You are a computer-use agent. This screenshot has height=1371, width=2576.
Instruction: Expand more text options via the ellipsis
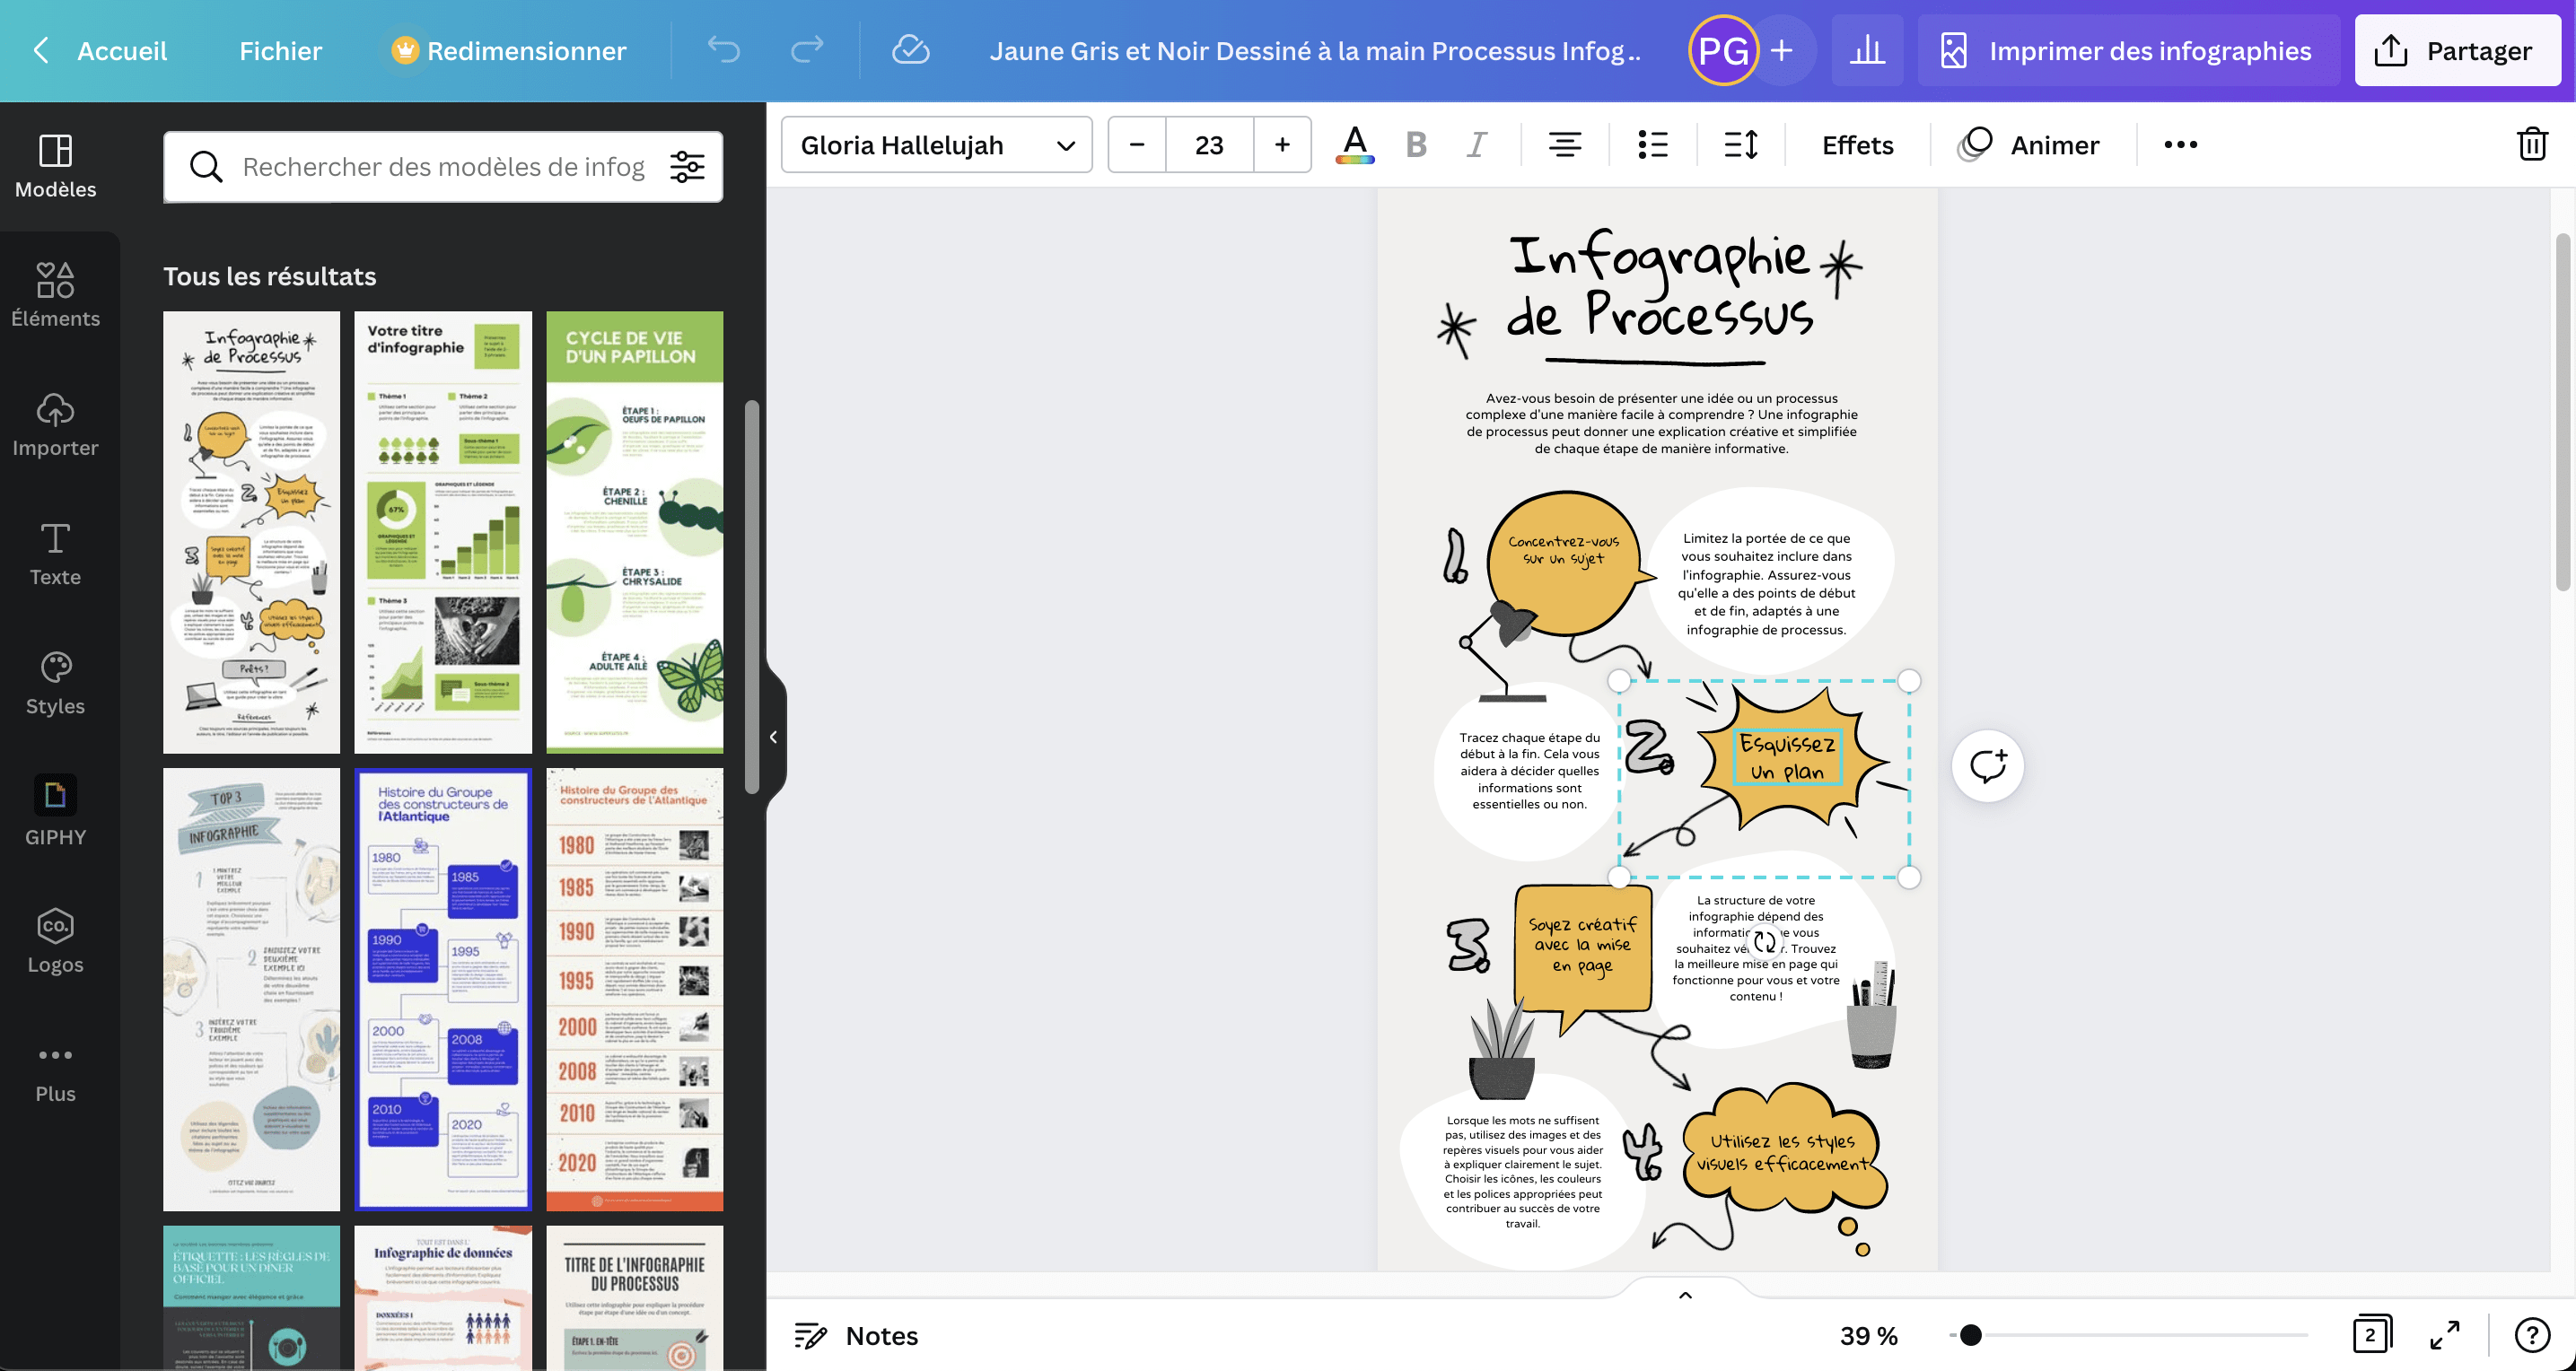pos(2181,144)
